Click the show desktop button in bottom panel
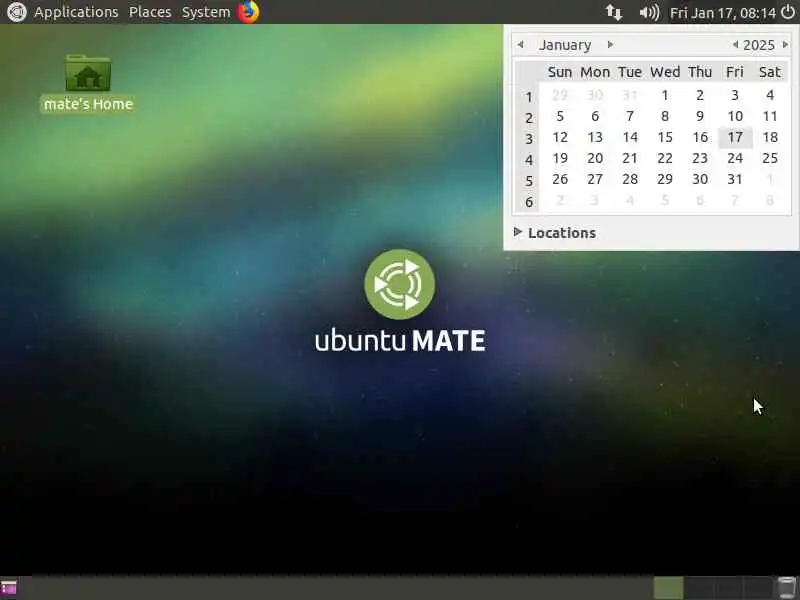 coord(9,588)
